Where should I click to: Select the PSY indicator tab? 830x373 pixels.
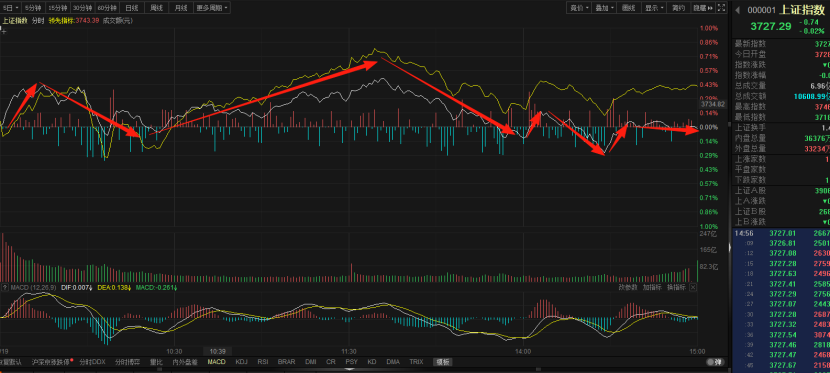pyautogui.click(x=351, y=362)
